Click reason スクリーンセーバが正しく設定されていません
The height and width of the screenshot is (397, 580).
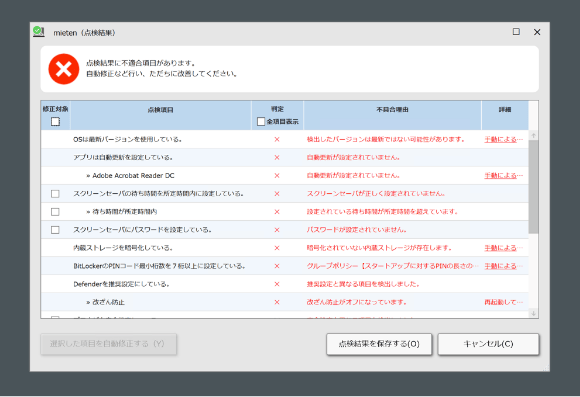[x=376, y=194]
